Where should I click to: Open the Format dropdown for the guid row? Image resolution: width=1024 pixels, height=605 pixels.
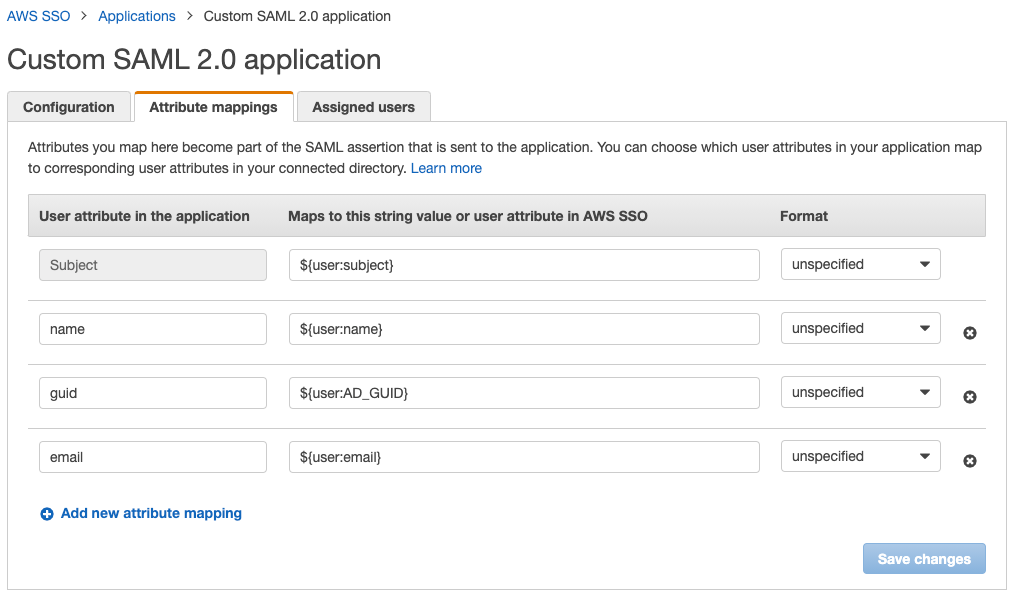click(x=861, y=392)
